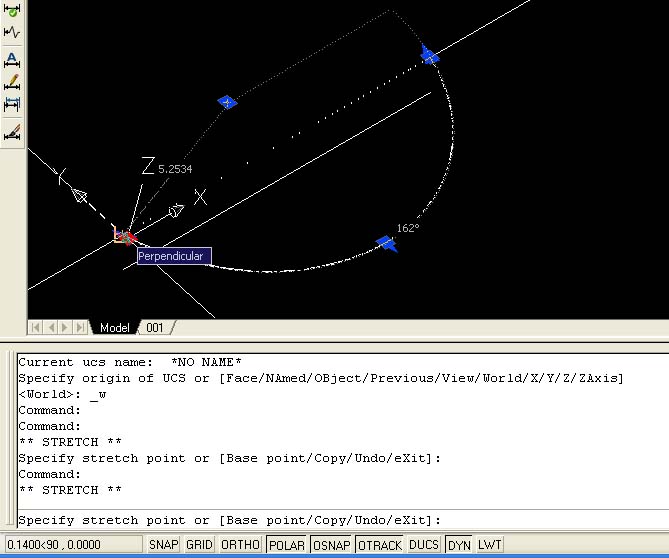The height and width of the screenshot is (558, 669).
Task: Click the 5.2534 dynamic input field
Action: [x=175, y=169]
